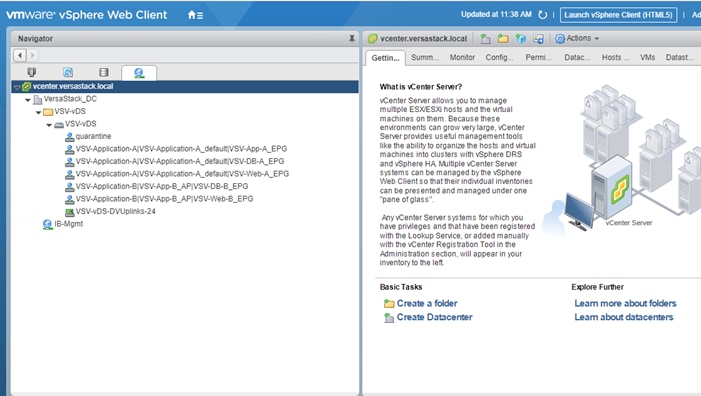Click Create Folder toolbar icon
701x396 pixels.
click(x=503, y=39)
